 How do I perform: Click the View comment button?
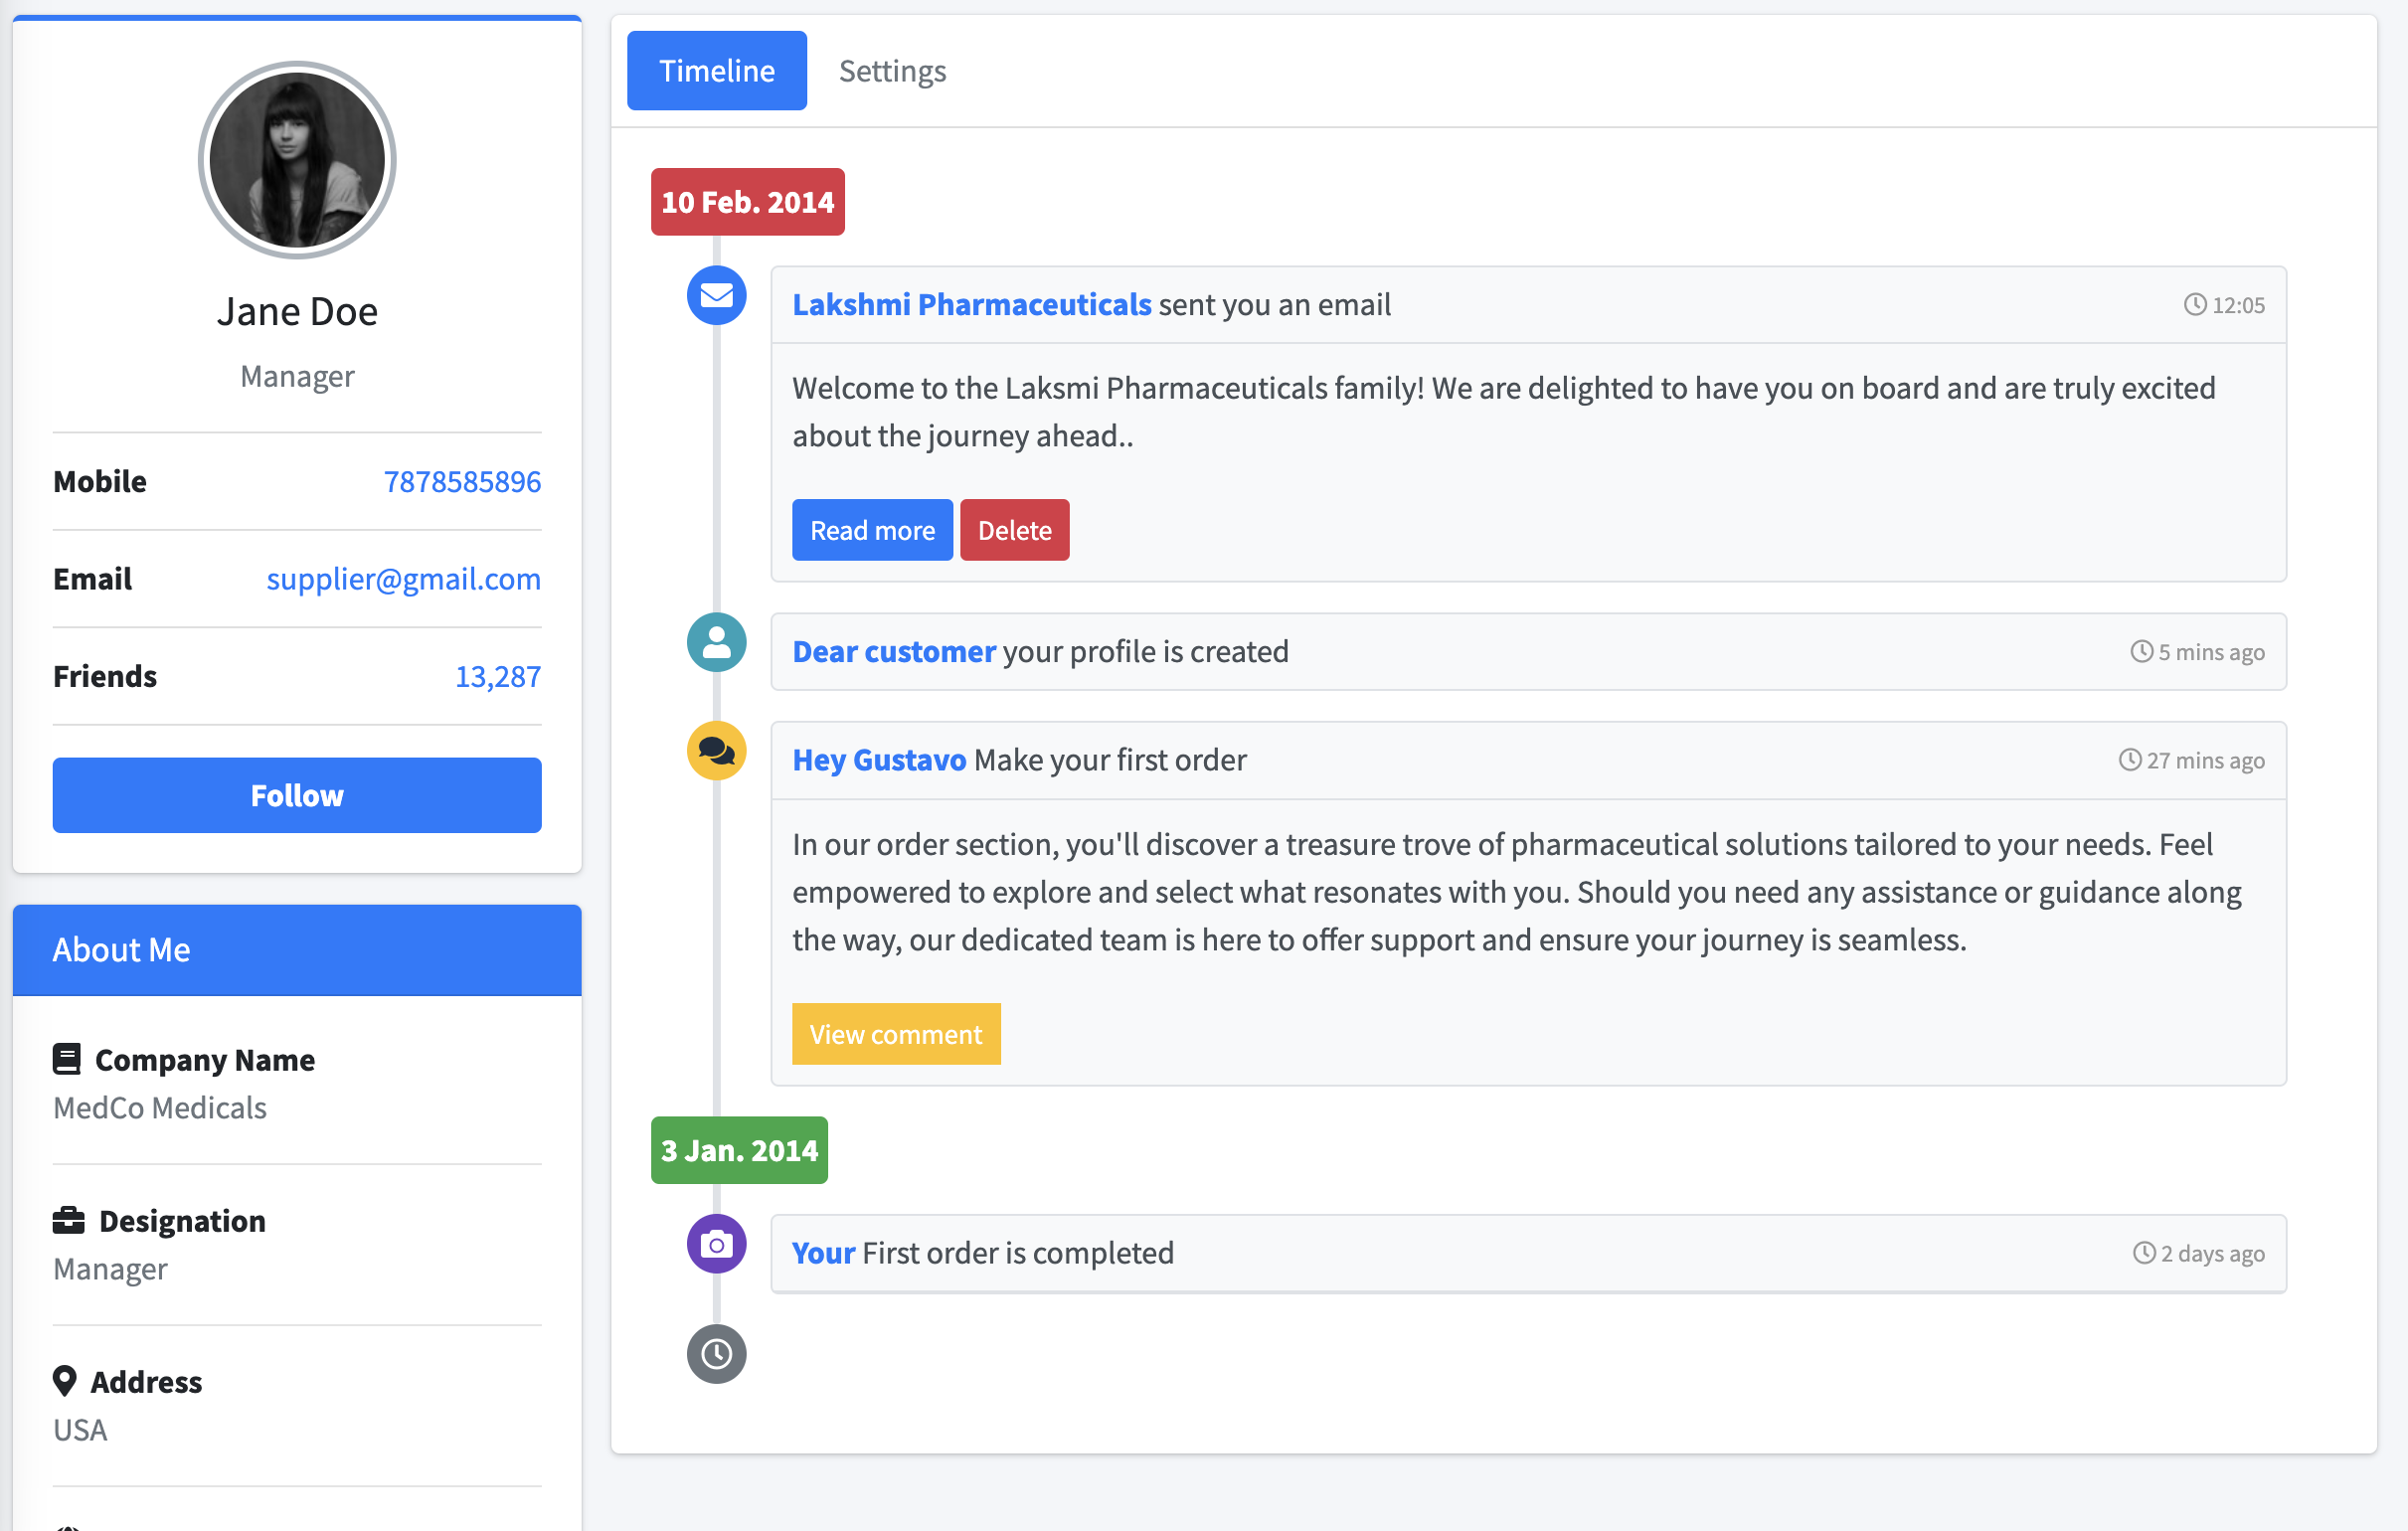point(896,1034)
